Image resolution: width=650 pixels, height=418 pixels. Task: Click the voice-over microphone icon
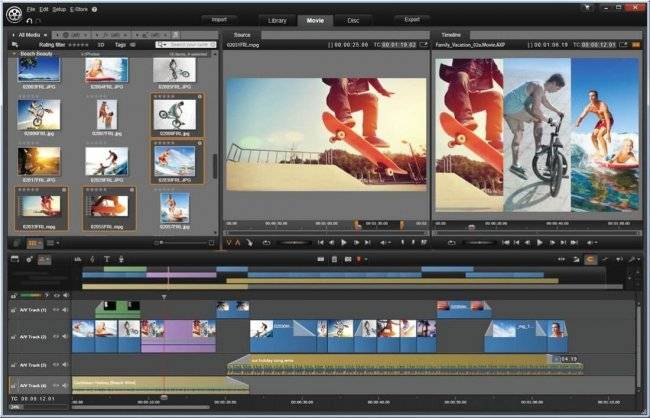(x=121, y=259)
